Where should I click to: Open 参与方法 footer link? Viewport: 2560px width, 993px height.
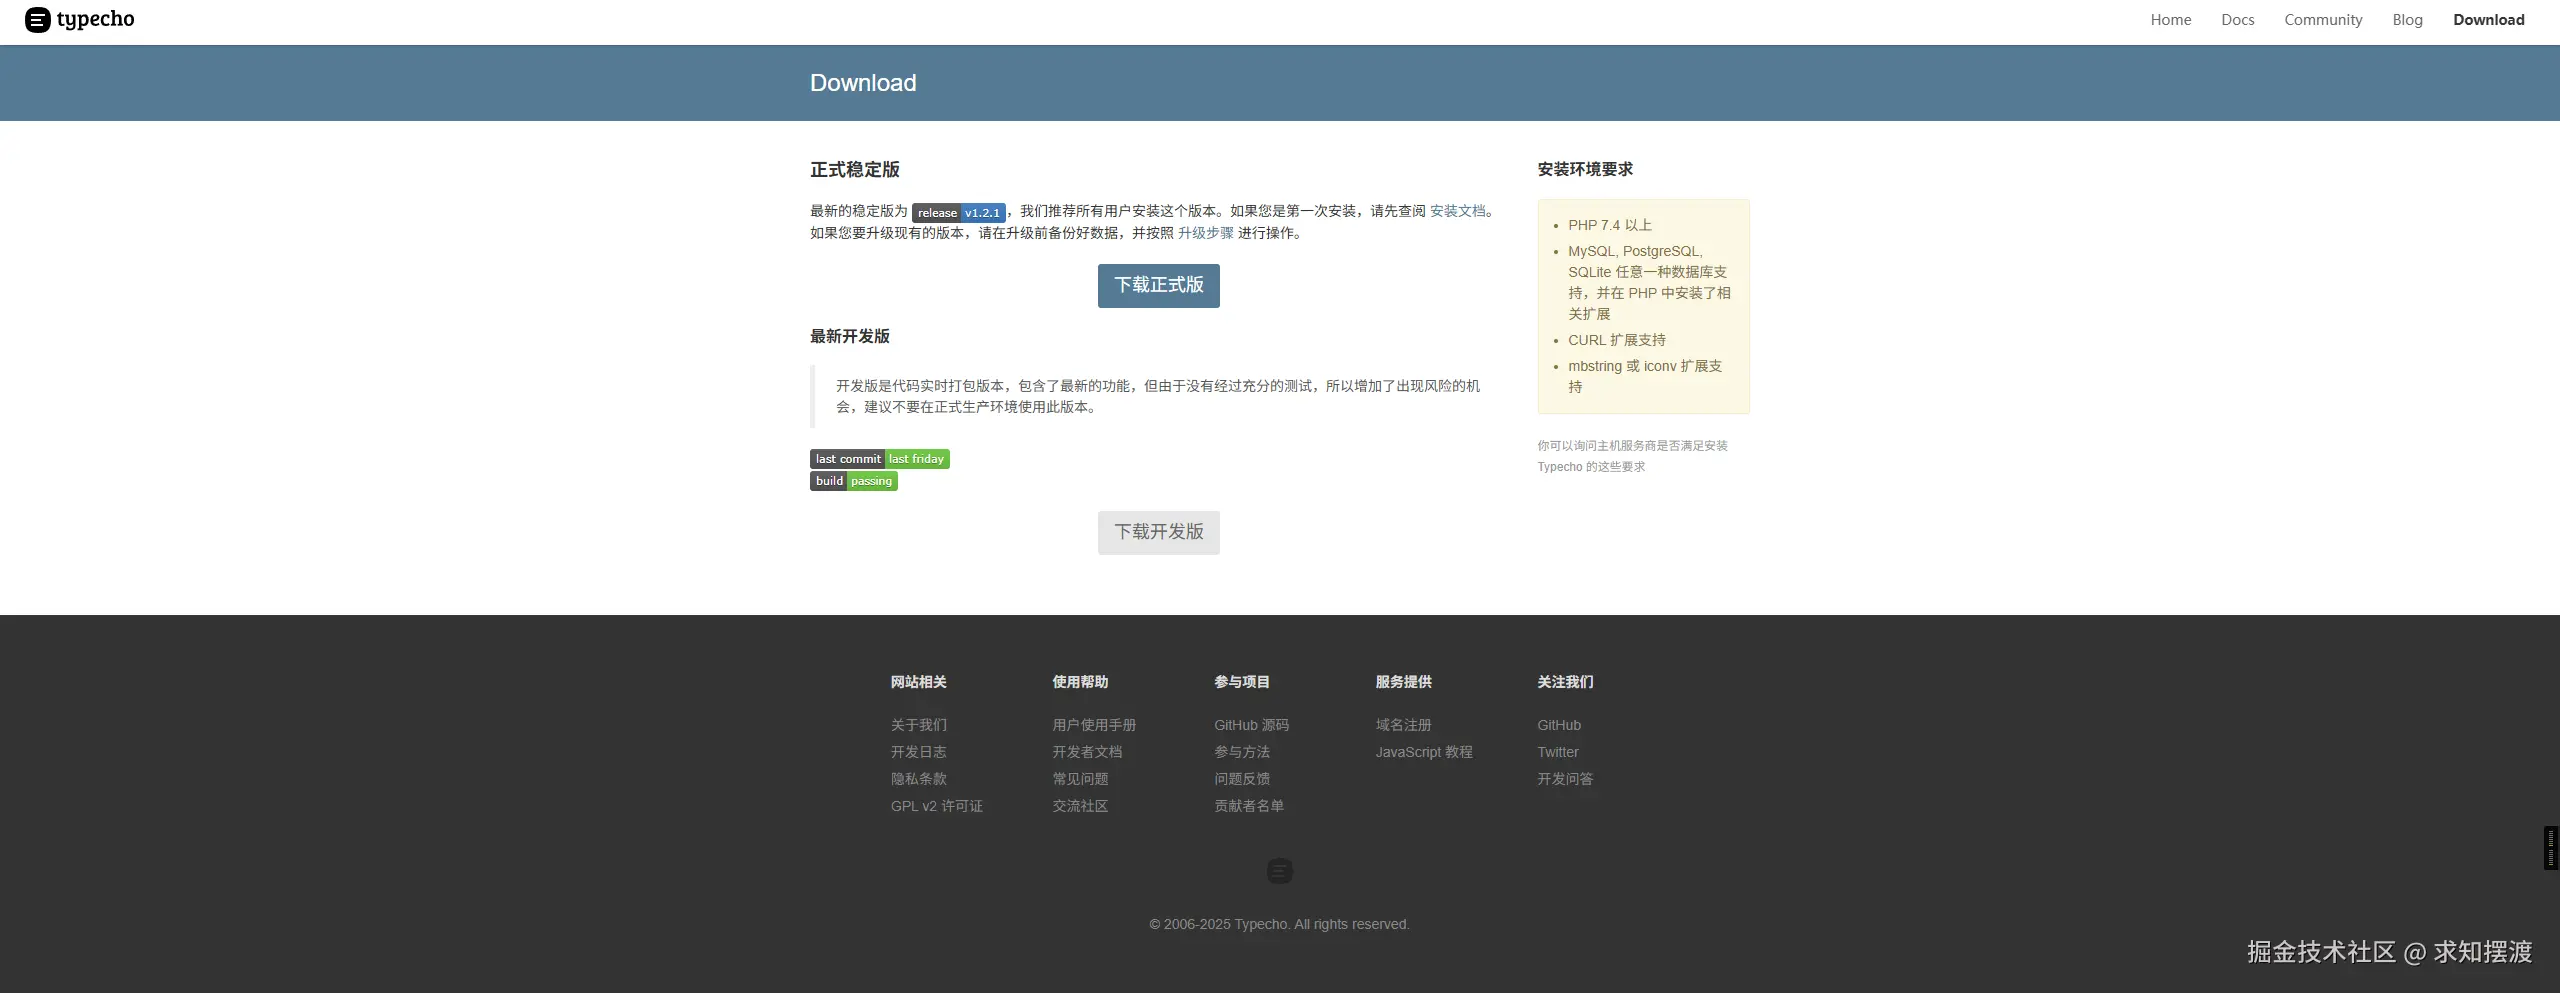[1242, 752]
